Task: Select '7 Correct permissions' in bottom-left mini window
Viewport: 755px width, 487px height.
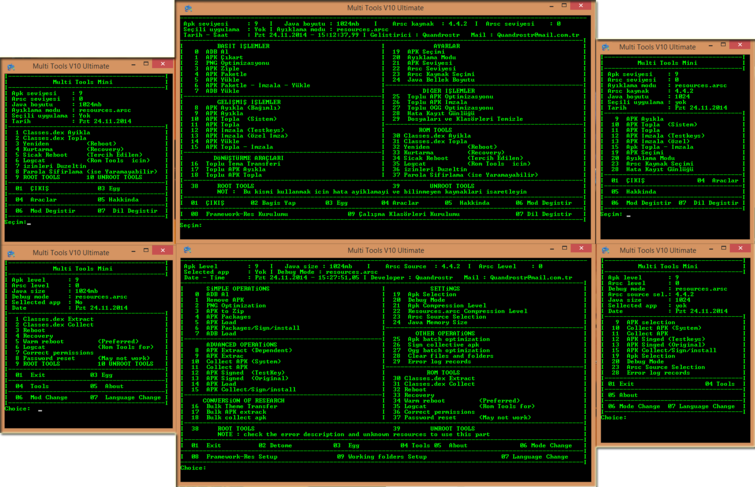Action: [x=54, y=353]
